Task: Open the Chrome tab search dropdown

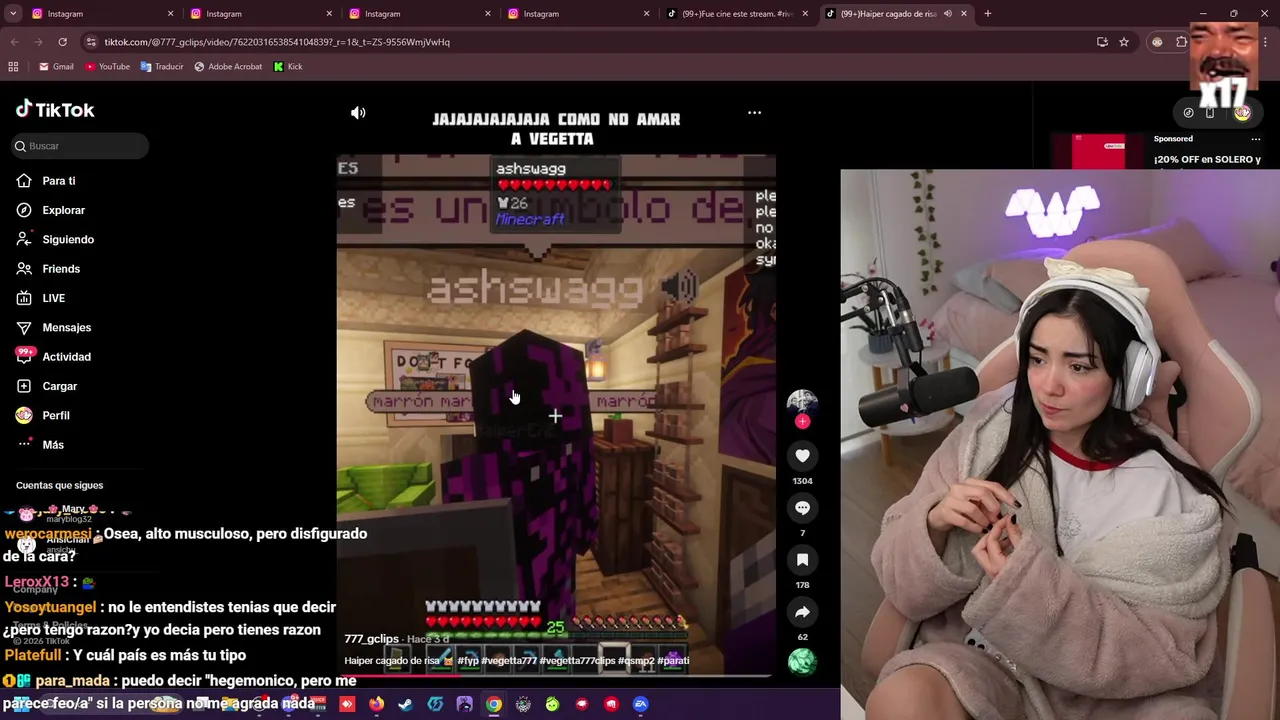Action: coord(13,14)
